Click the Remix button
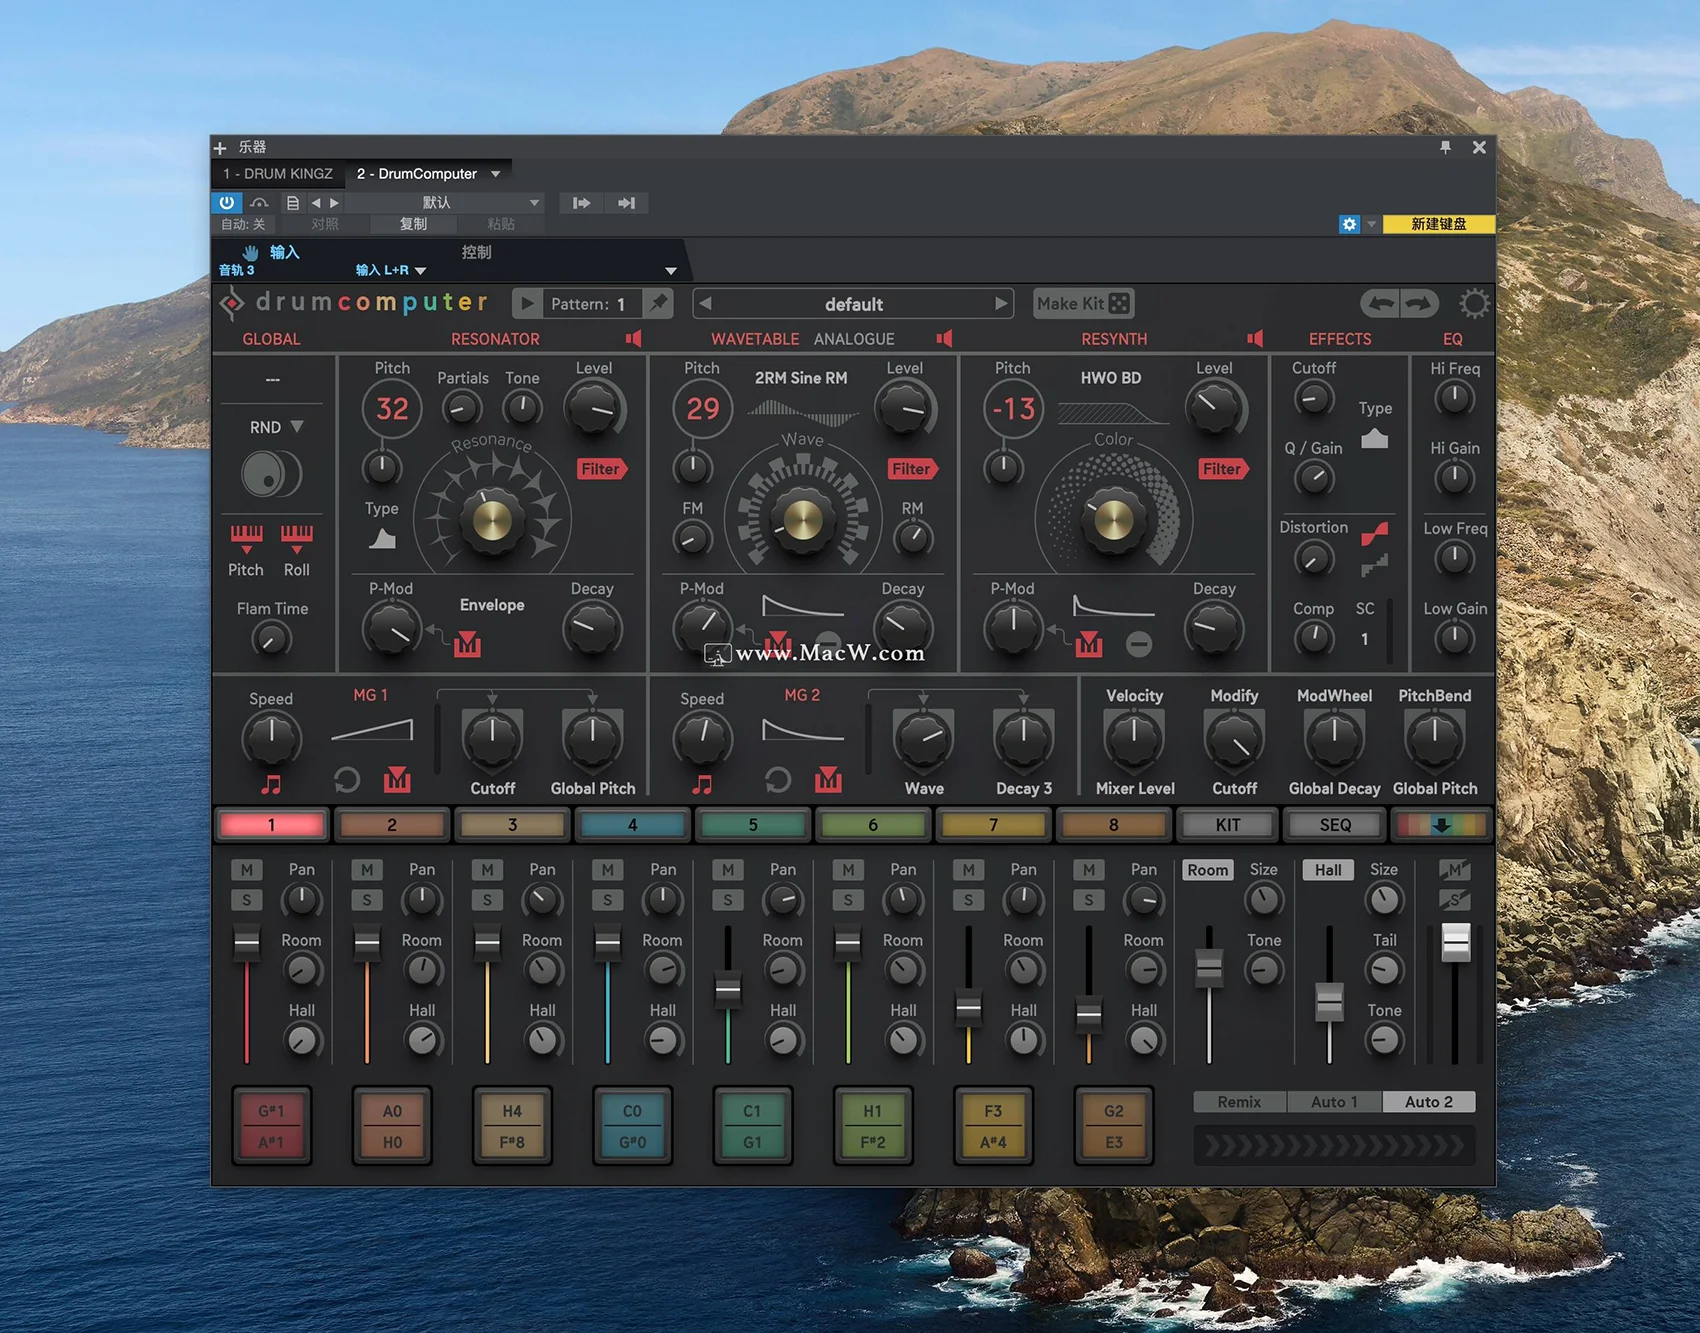The width and height of the screenshot is (1700, 1333). coord(1240,1102)
